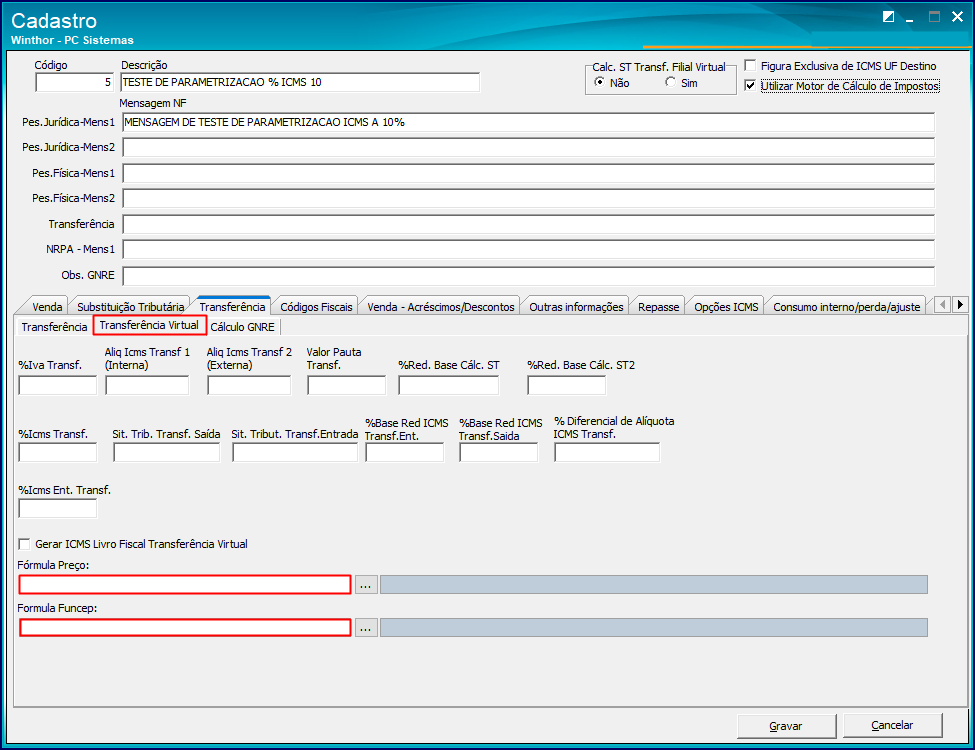Click the Pes.Física-Mens1 field
975x750 pixels.
click(x=529, y=174)
